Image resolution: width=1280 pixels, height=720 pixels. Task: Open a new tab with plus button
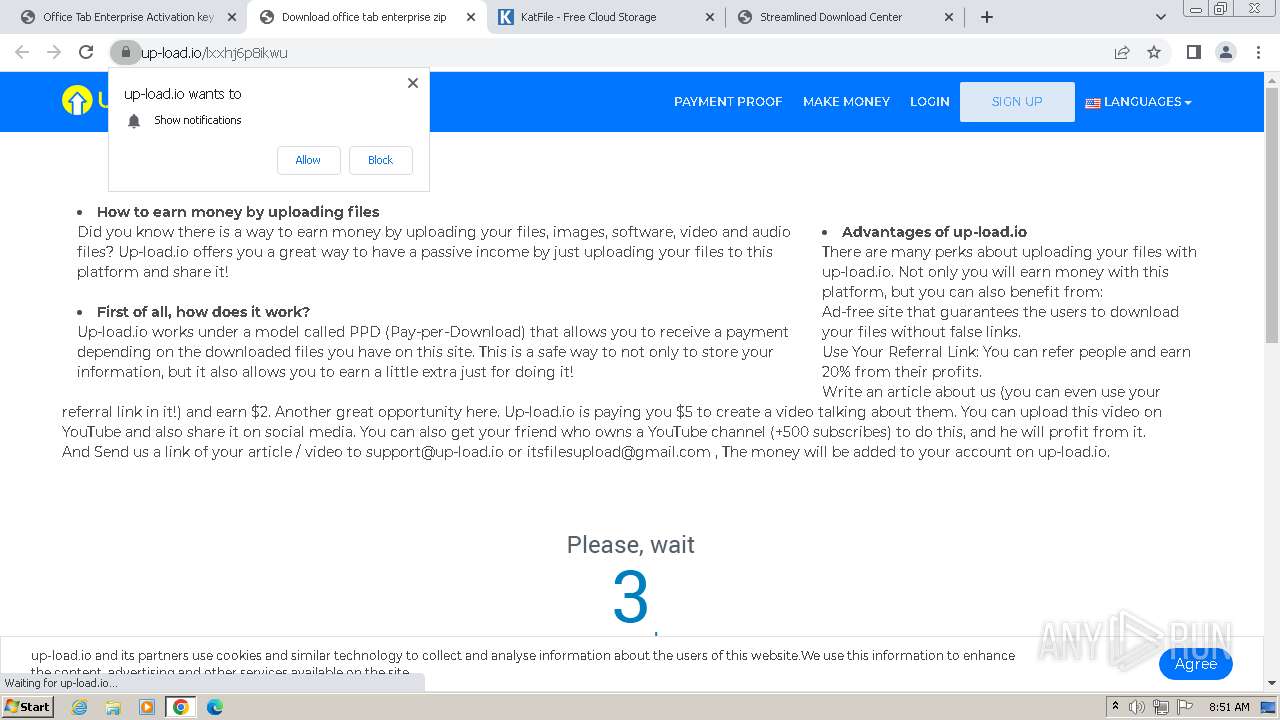(987, 17)
